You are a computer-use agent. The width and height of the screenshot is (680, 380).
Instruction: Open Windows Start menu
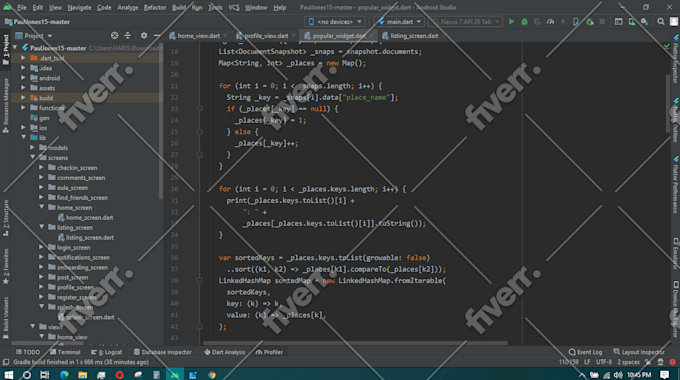coord(8,374)
